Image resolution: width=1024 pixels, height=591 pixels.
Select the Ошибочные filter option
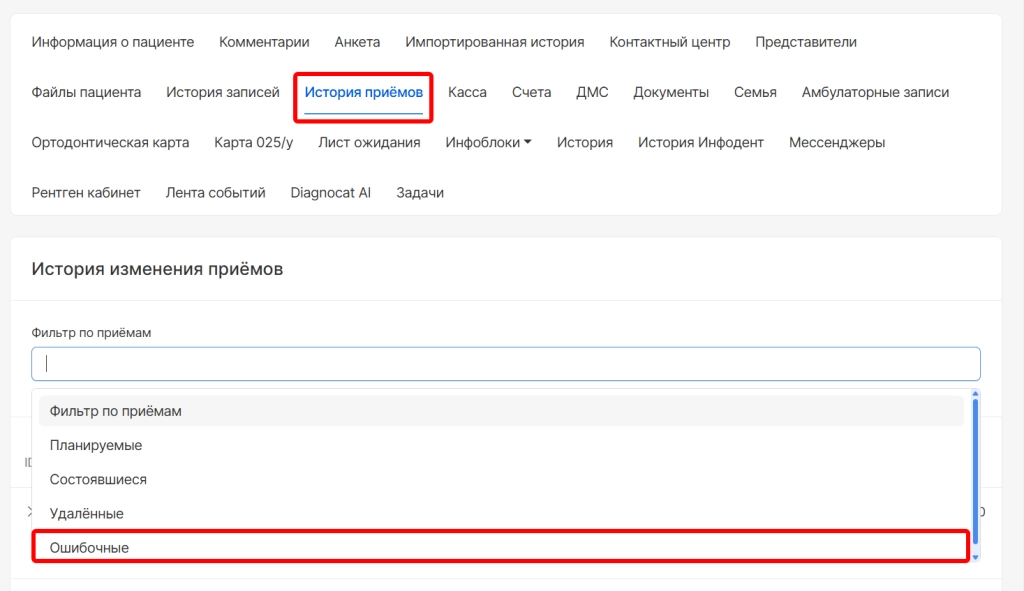coord(89,548)
